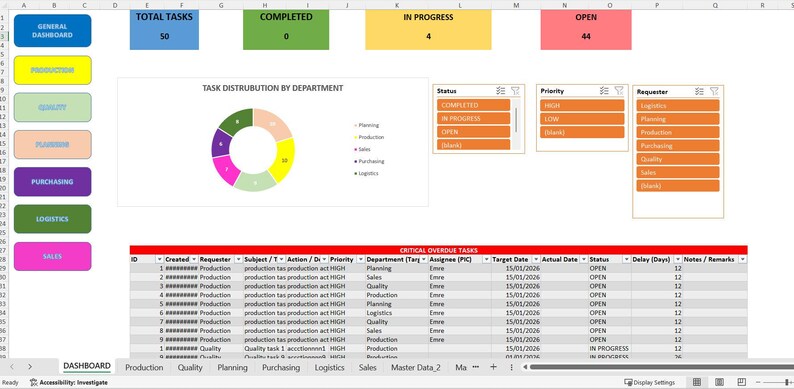Open Display Settings in status bar
The width and height of the screenshot is (794, 389).
(x=650, y=382)
